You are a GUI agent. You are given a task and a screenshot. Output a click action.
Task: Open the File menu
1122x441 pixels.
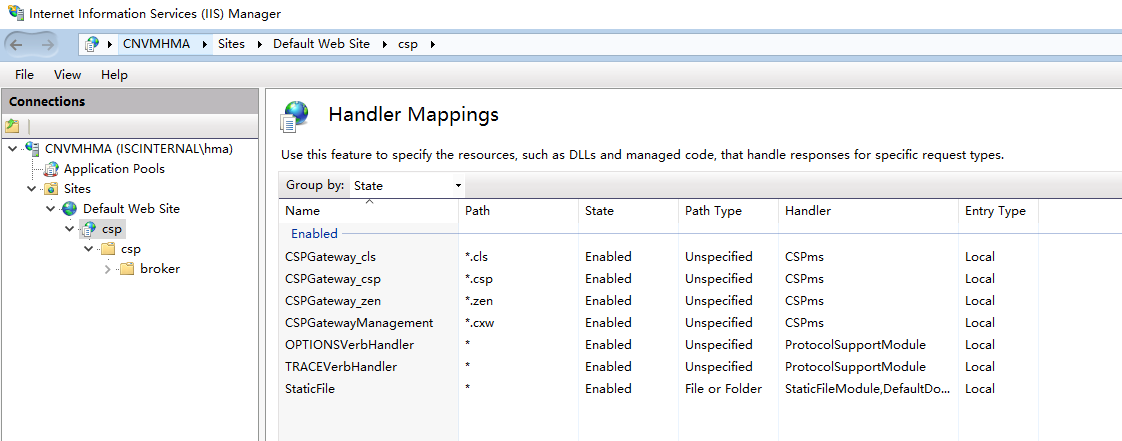[24, 75]
